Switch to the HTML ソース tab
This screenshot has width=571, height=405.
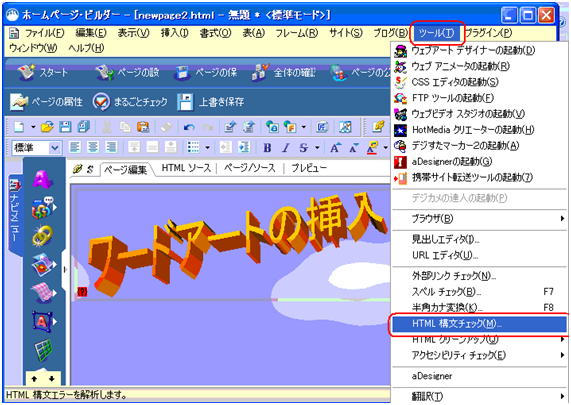[186, 168]
